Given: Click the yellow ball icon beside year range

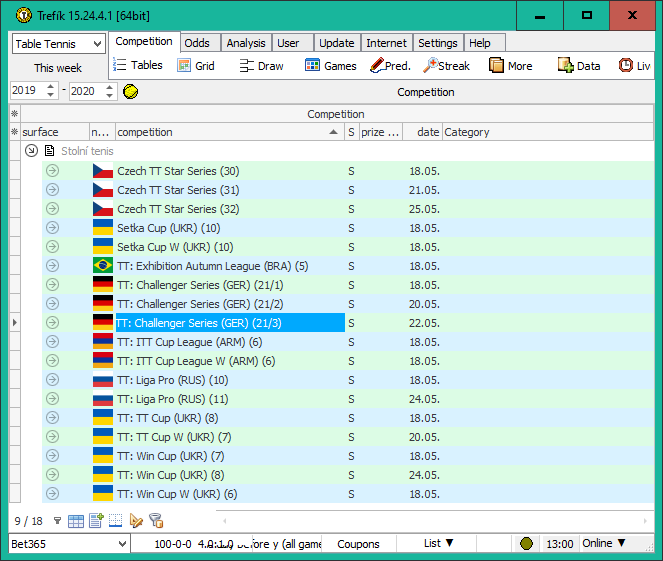Looking at the screenshot, I should (x=130, y=92).
